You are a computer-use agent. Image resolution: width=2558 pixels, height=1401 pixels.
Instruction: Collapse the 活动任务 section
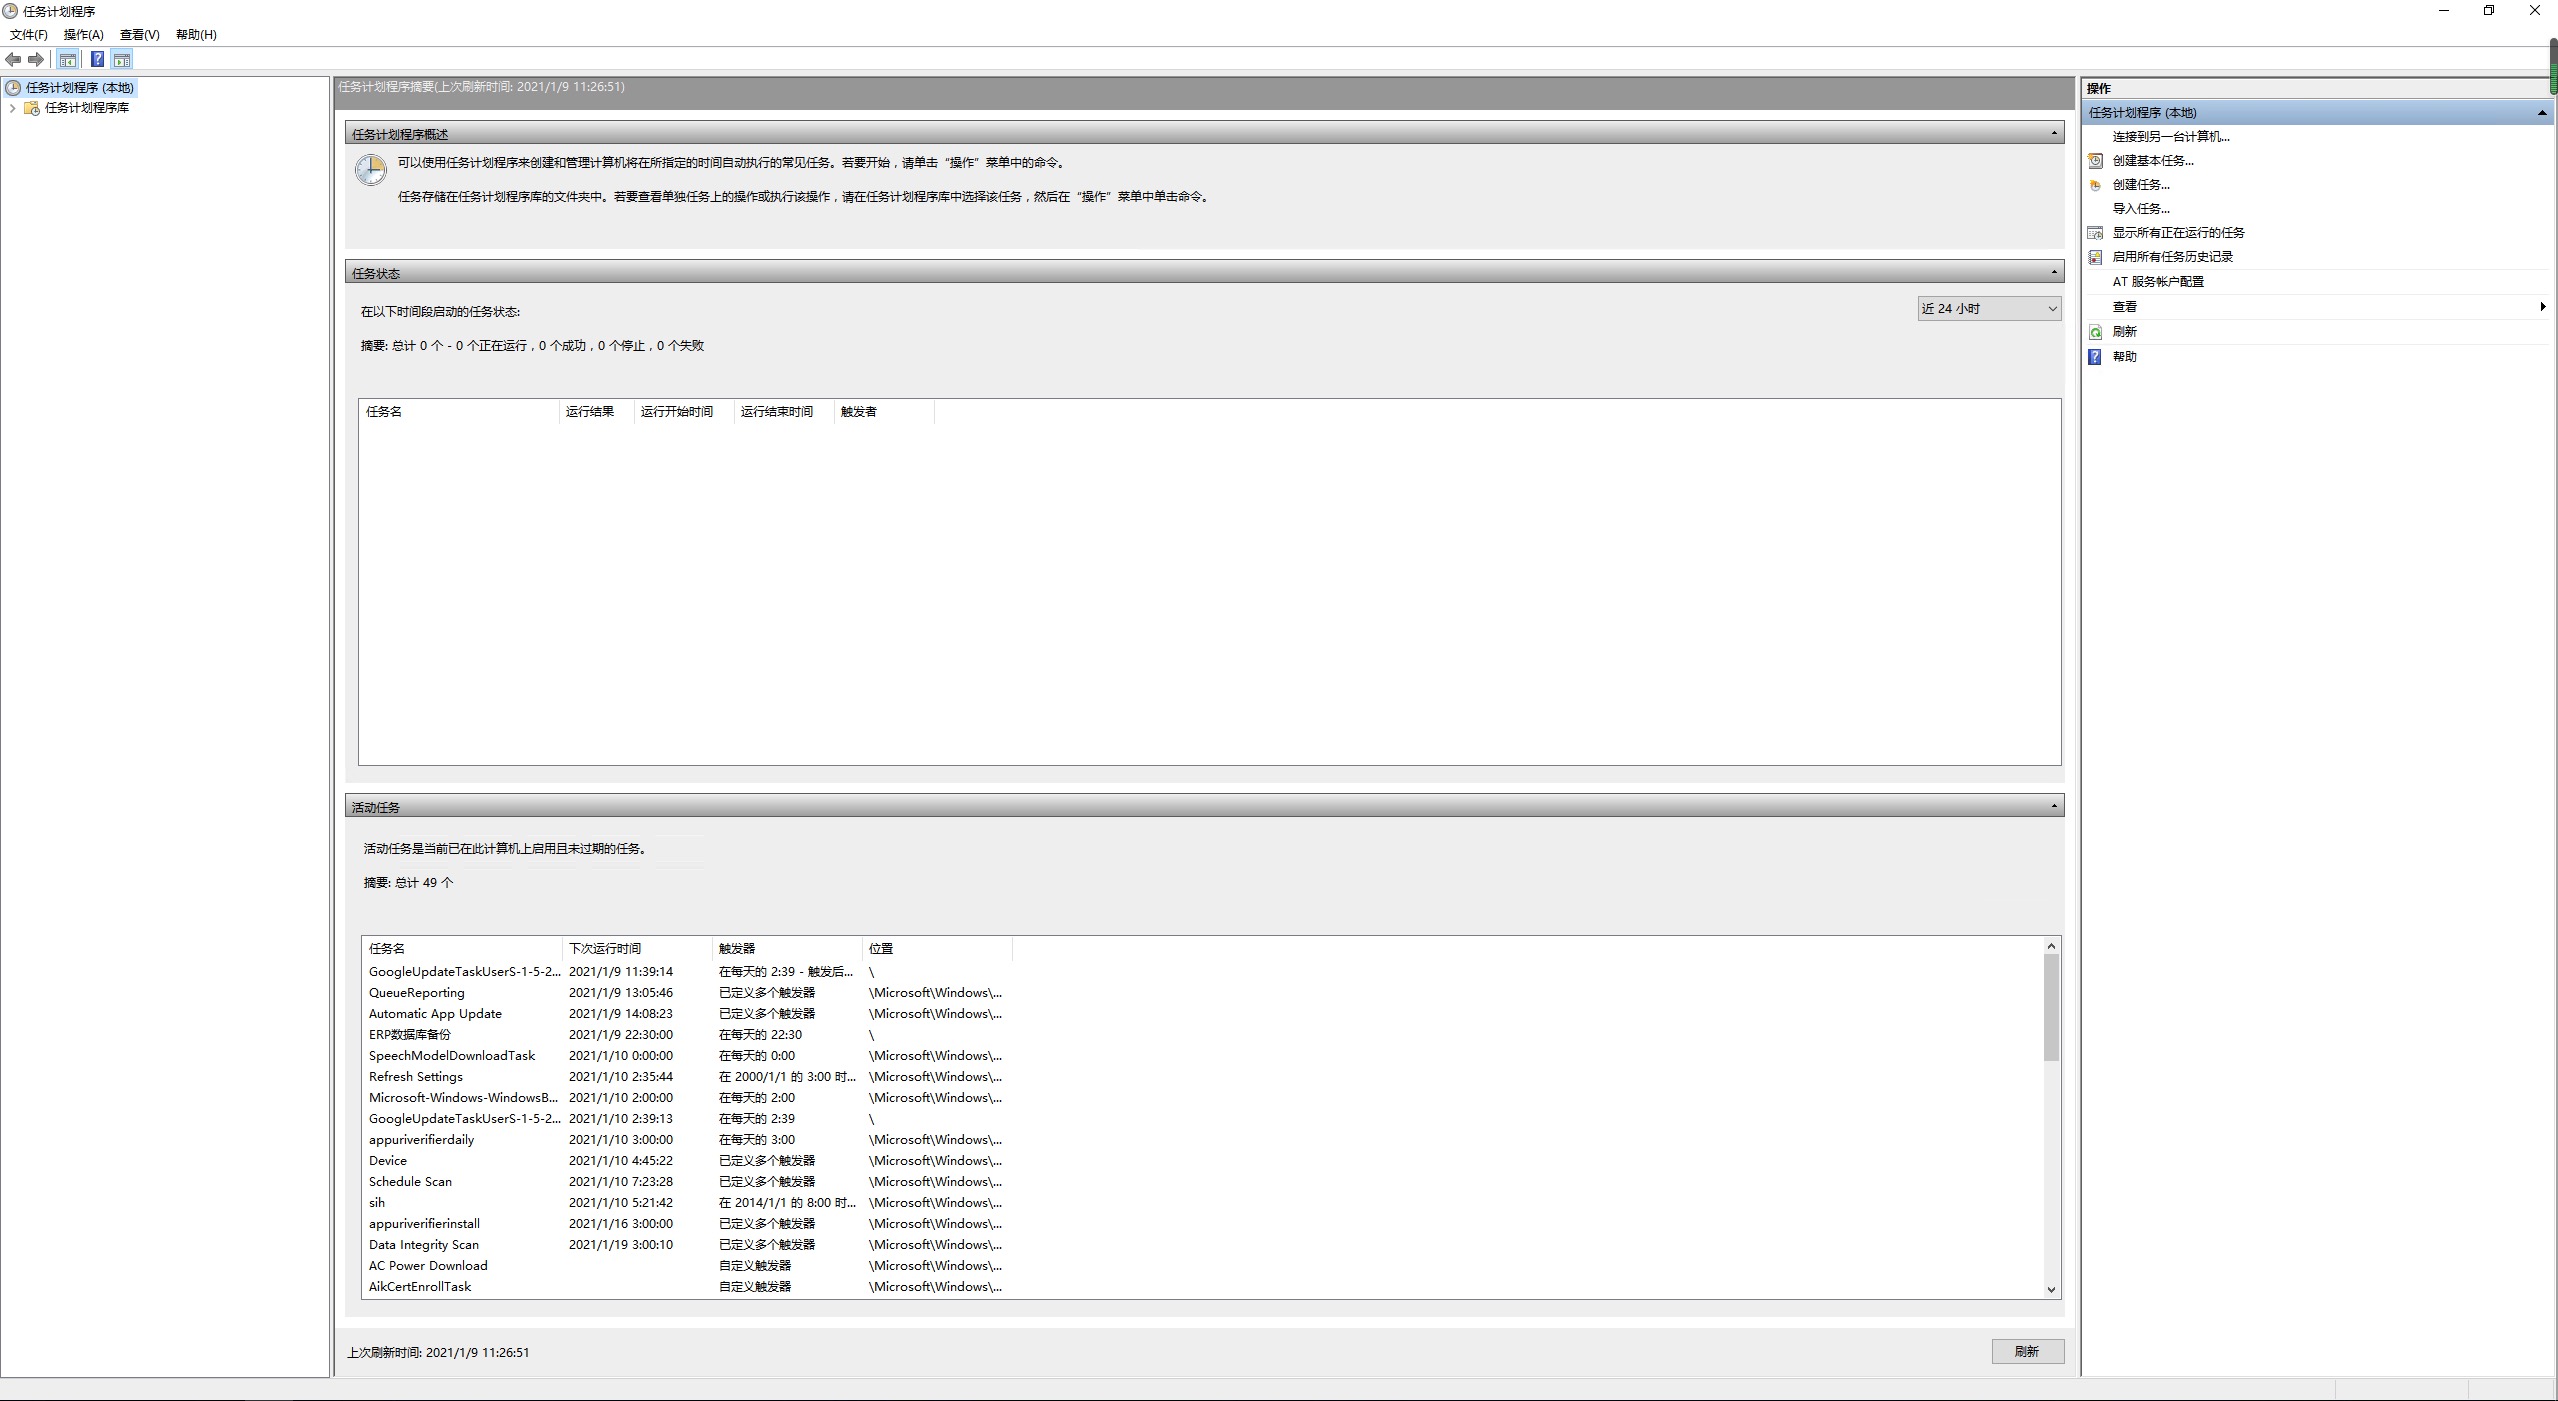coord(2054,806)
